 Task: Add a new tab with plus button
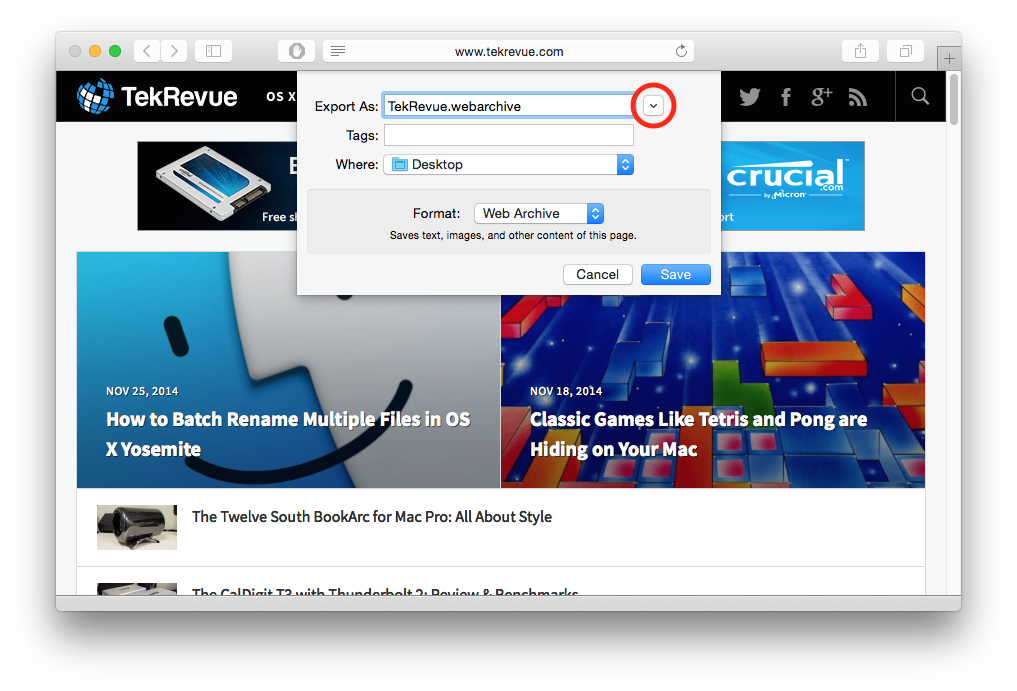pyautogui.click(x=949, y=59)
